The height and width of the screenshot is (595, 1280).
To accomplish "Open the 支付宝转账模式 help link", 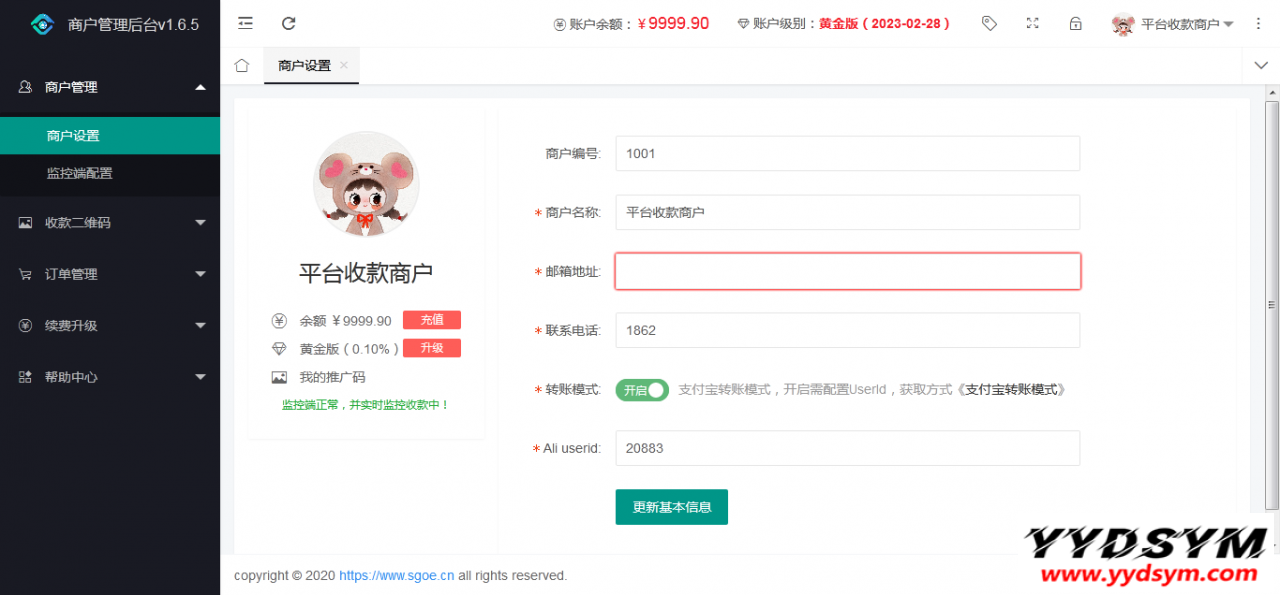I will coord(1012,390).
